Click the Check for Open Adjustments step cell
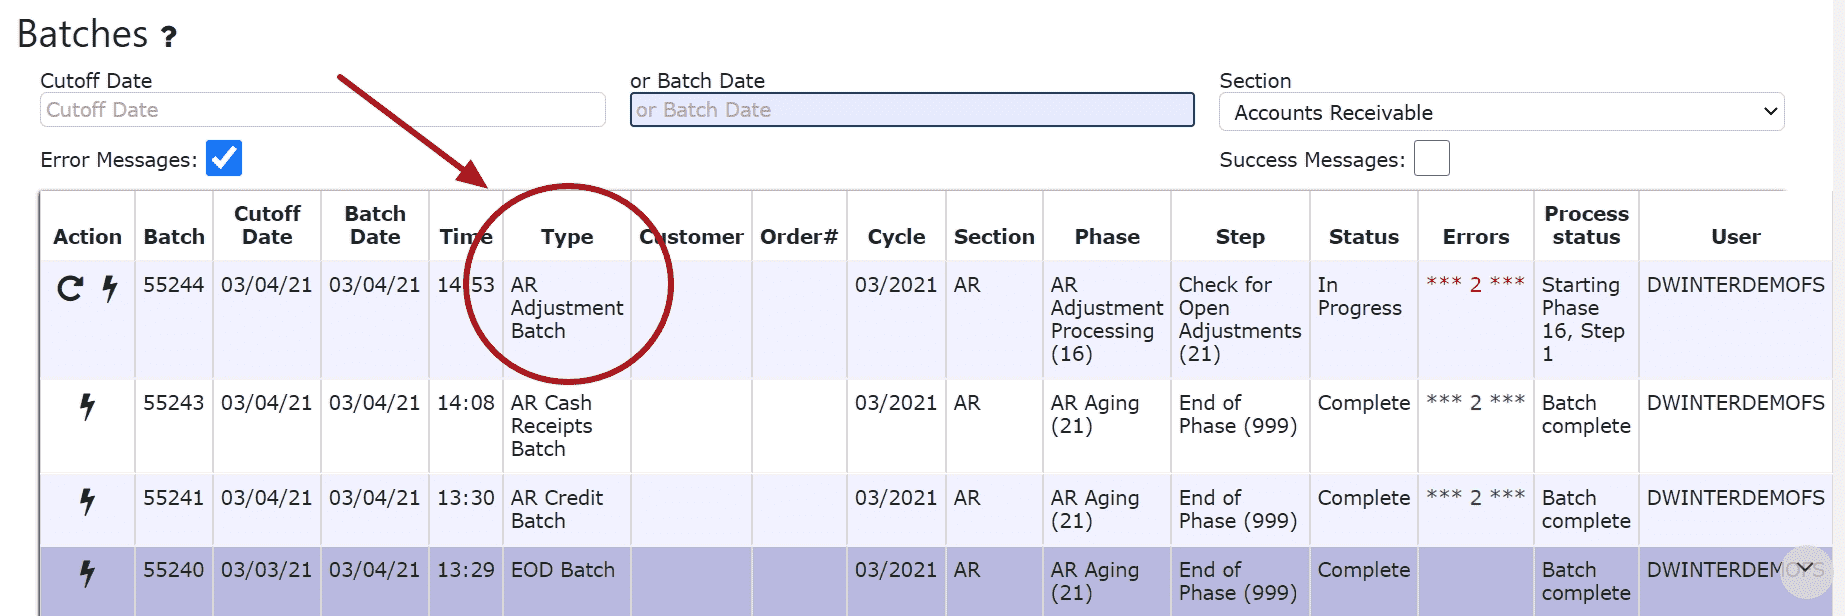1845x616 pixels. (1240, 319)
